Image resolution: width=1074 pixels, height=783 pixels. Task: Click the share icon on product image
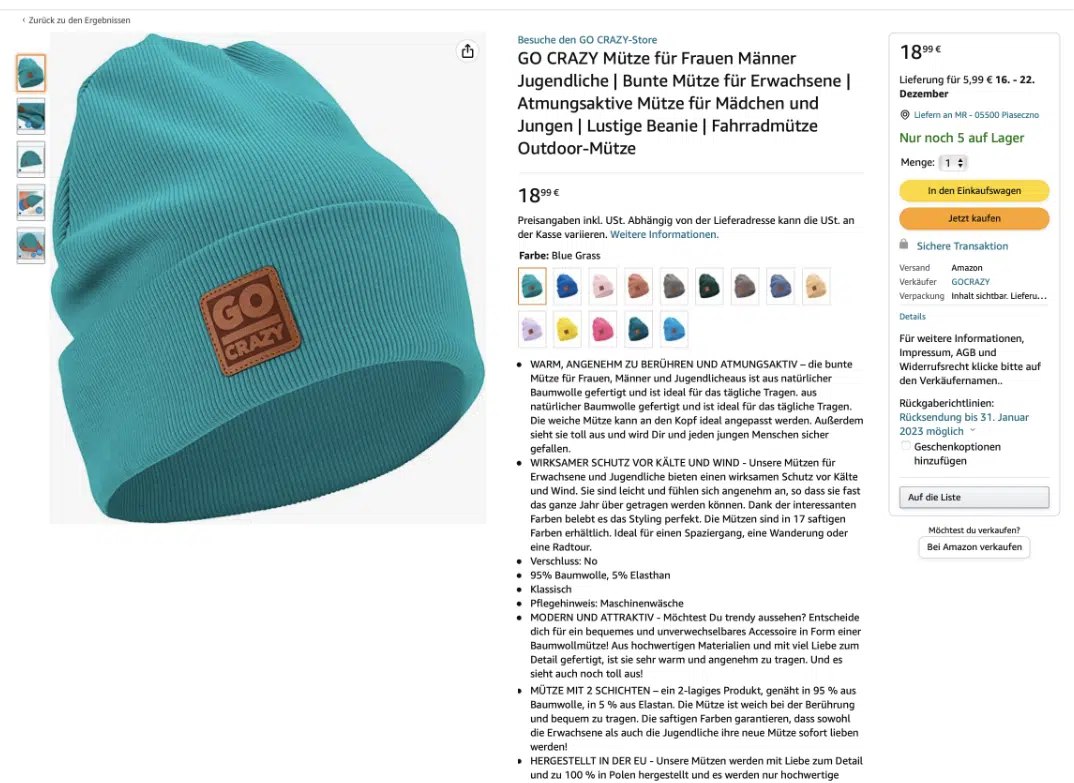467,51
